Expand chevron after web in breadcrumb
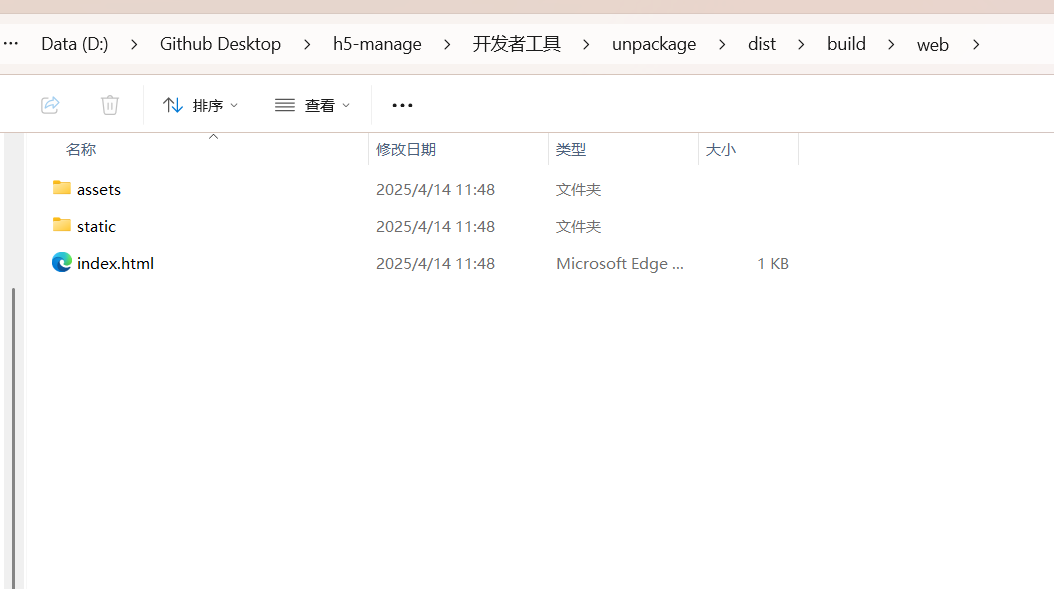The image size is (1054, 589). [976, 44]
